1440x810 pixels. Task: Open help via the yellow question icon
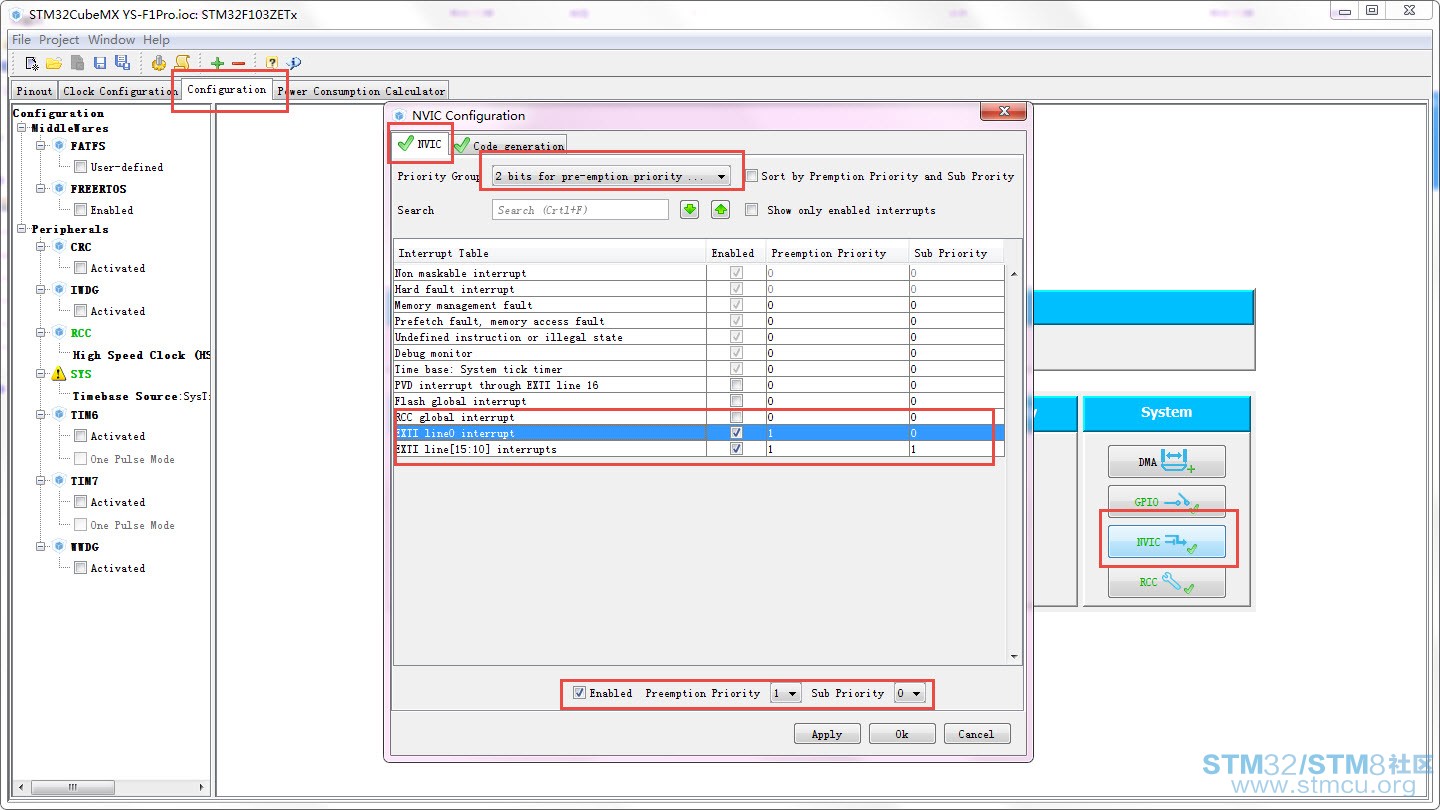[272, 63]
